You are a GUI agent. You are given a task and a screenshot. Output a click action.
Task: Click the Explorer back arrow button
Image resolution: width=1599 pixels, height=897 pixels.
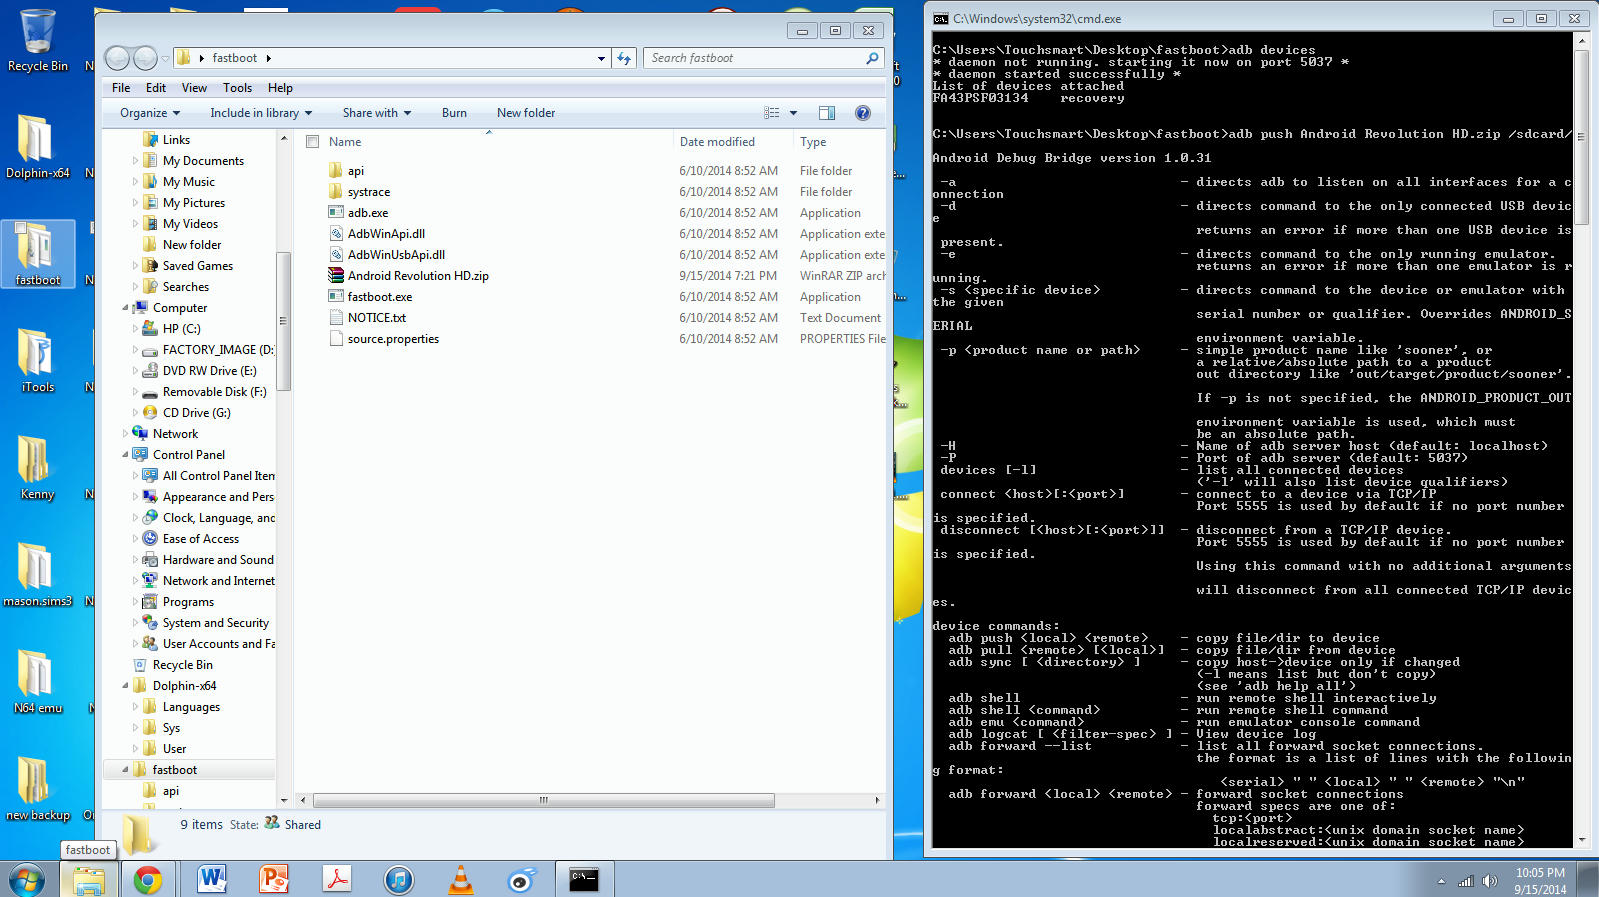pos(117,58)
